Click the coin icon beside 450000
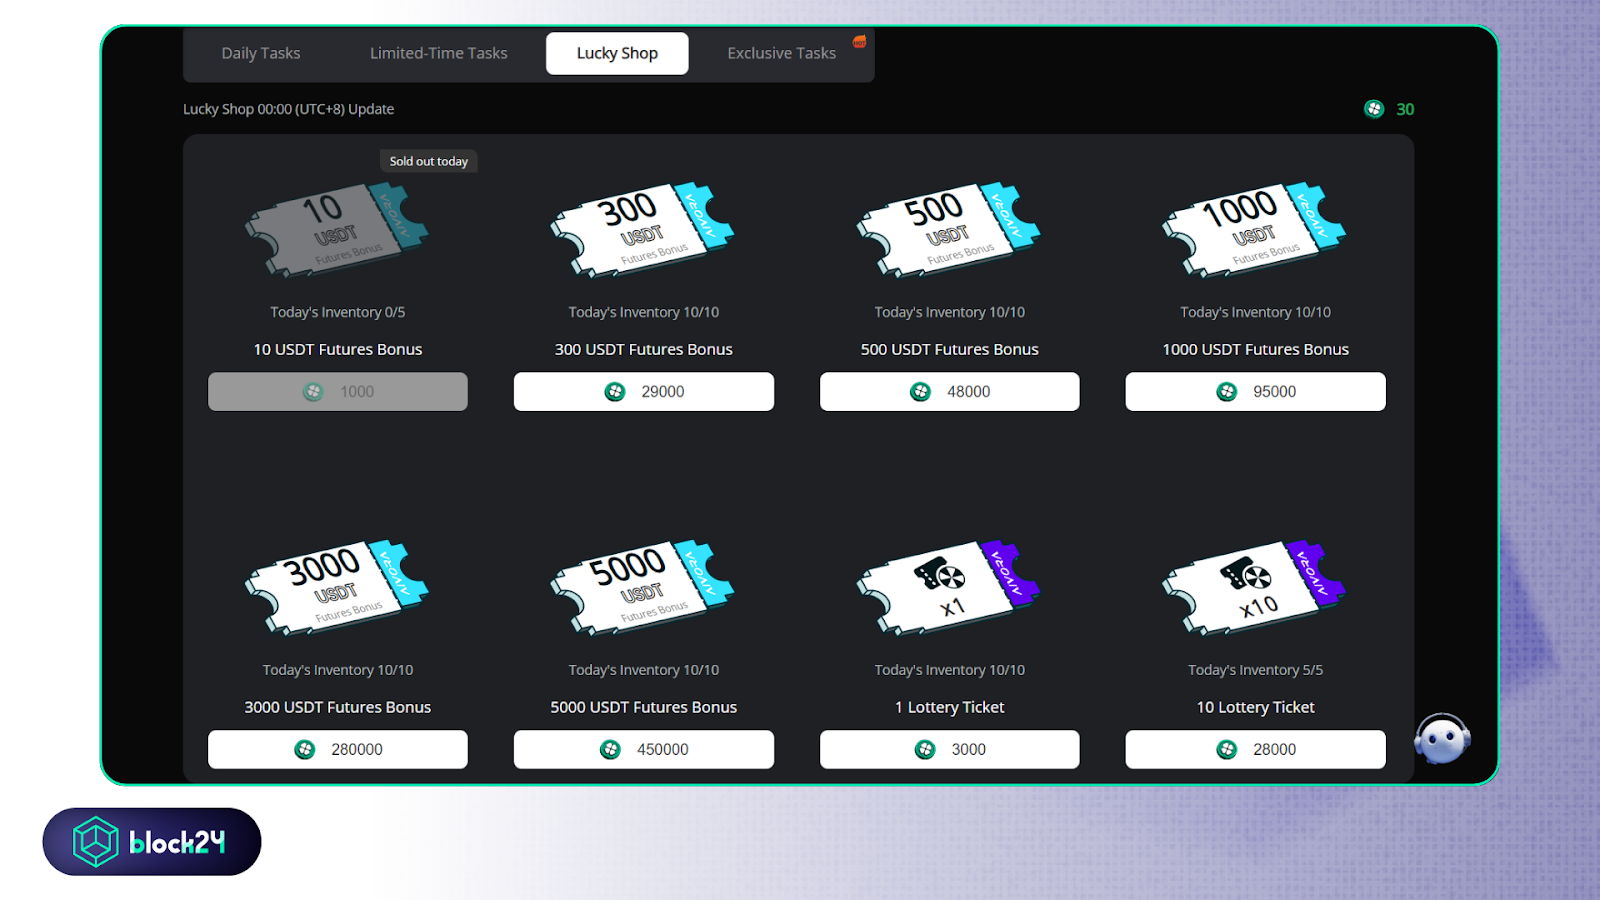Screen dimensions: 1600x900 610,749
